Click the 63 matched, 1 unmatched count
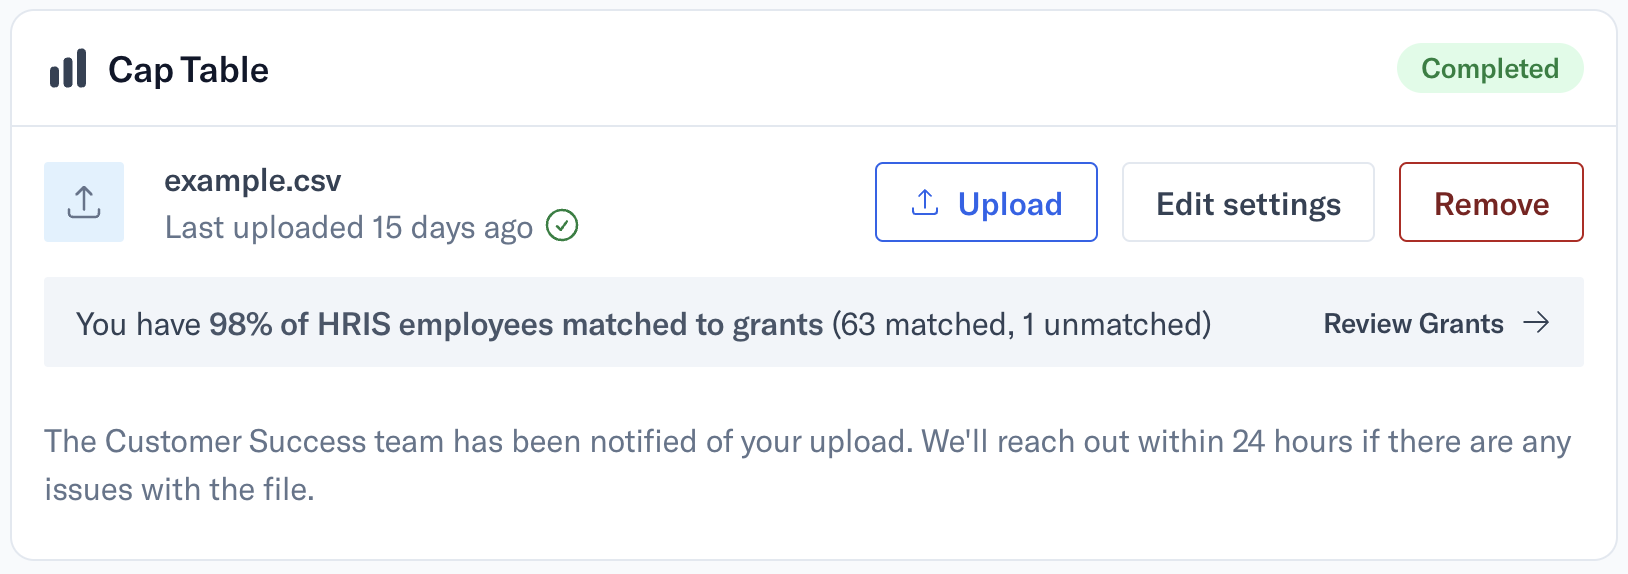The height and width of the screenshot is (574, 1628). tap(1022, 325)
